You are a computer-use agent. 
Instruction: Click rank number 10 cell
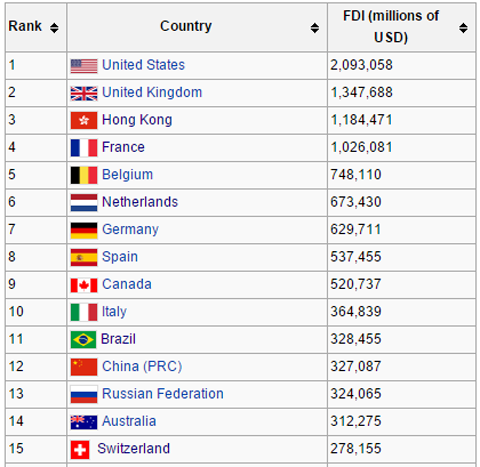[36, 312]
